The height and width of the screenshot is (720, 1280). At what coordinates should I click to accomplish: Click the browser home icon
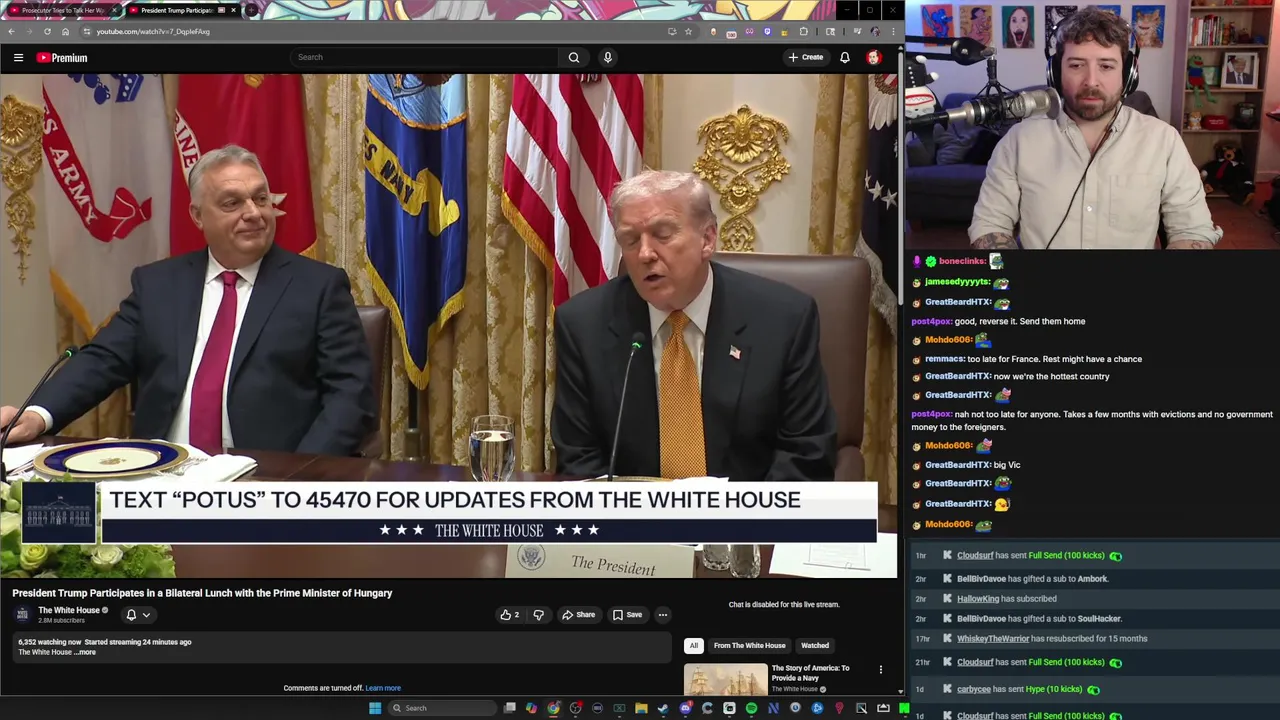click(65, 31)
